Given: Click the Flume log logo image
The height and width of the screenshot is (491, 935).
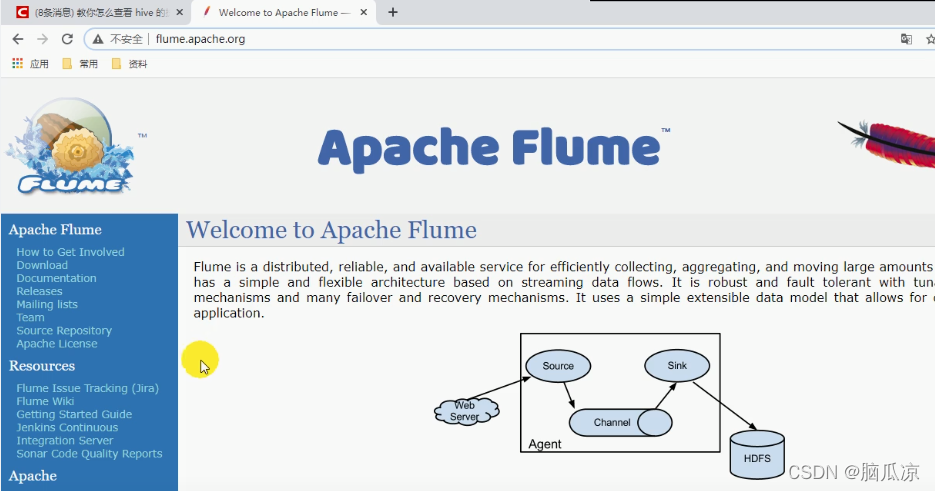Looking at the screenshot, I should coord(70,146).
